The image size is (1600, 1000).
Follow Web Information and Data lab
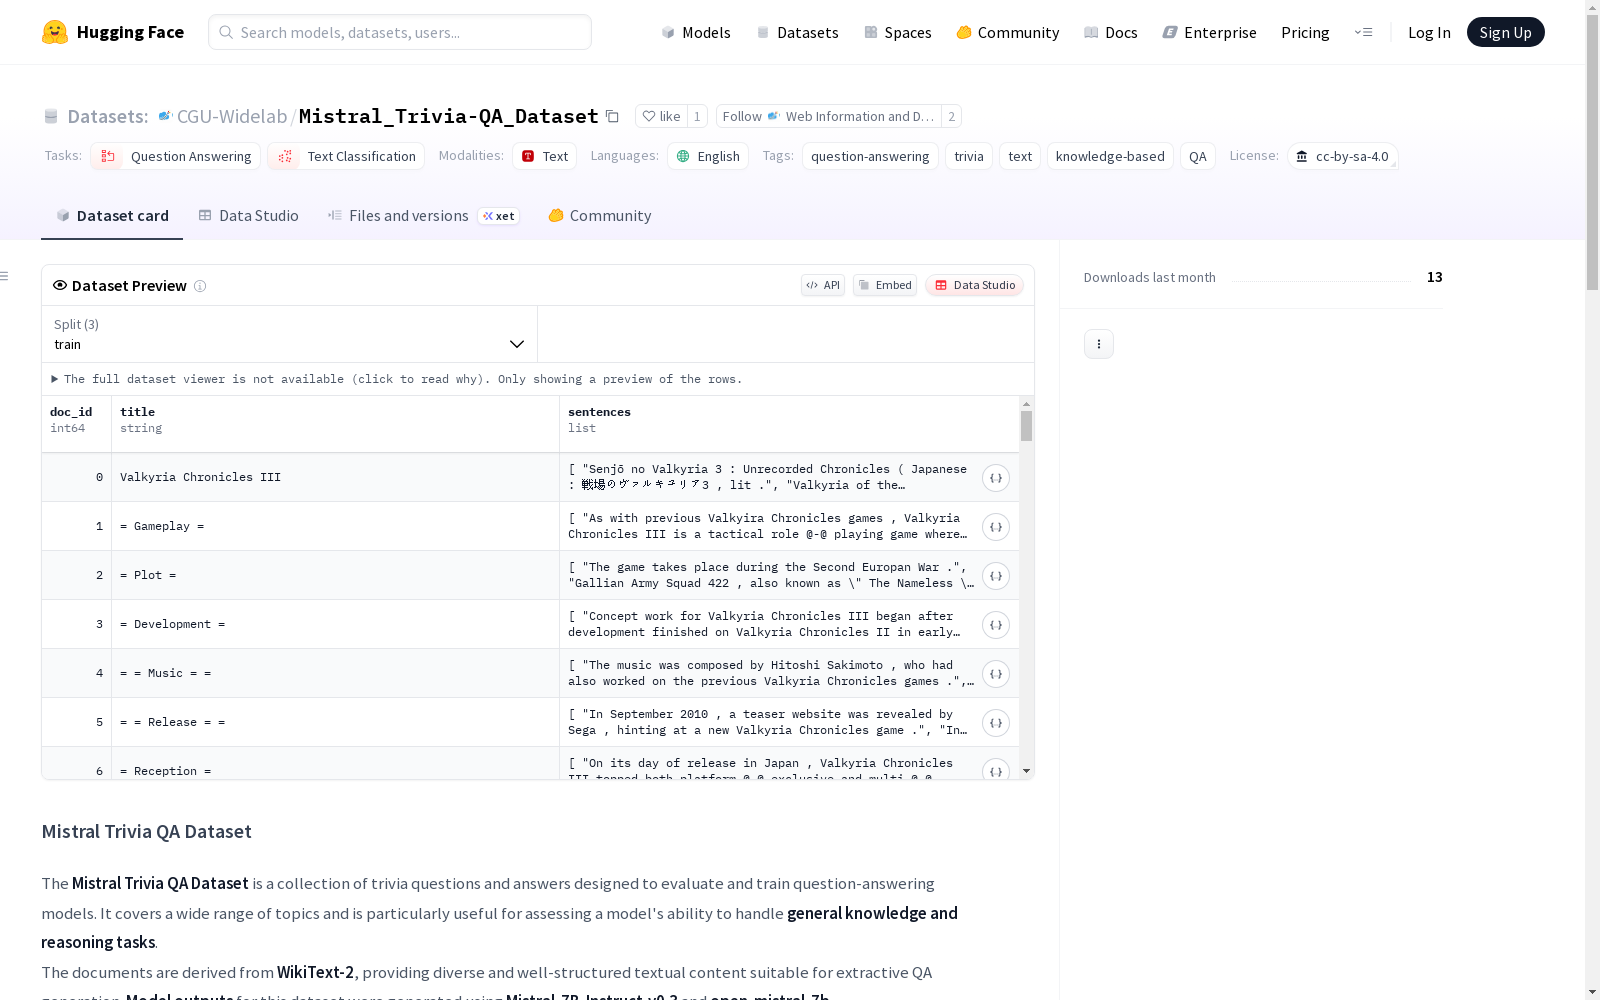click(829, 116)
